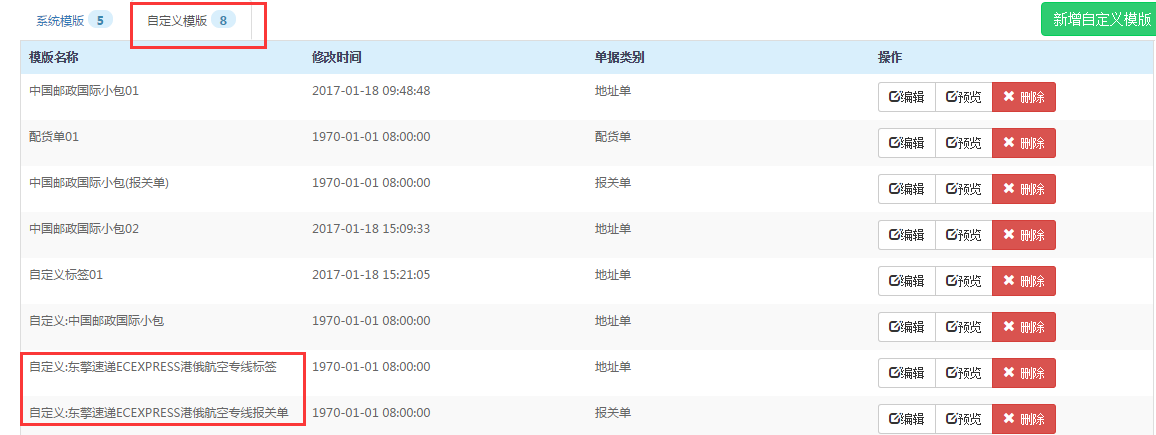Preview the 自定义标签01 template
Viewport: 1156px width, 435px height.
click(963, 281)
